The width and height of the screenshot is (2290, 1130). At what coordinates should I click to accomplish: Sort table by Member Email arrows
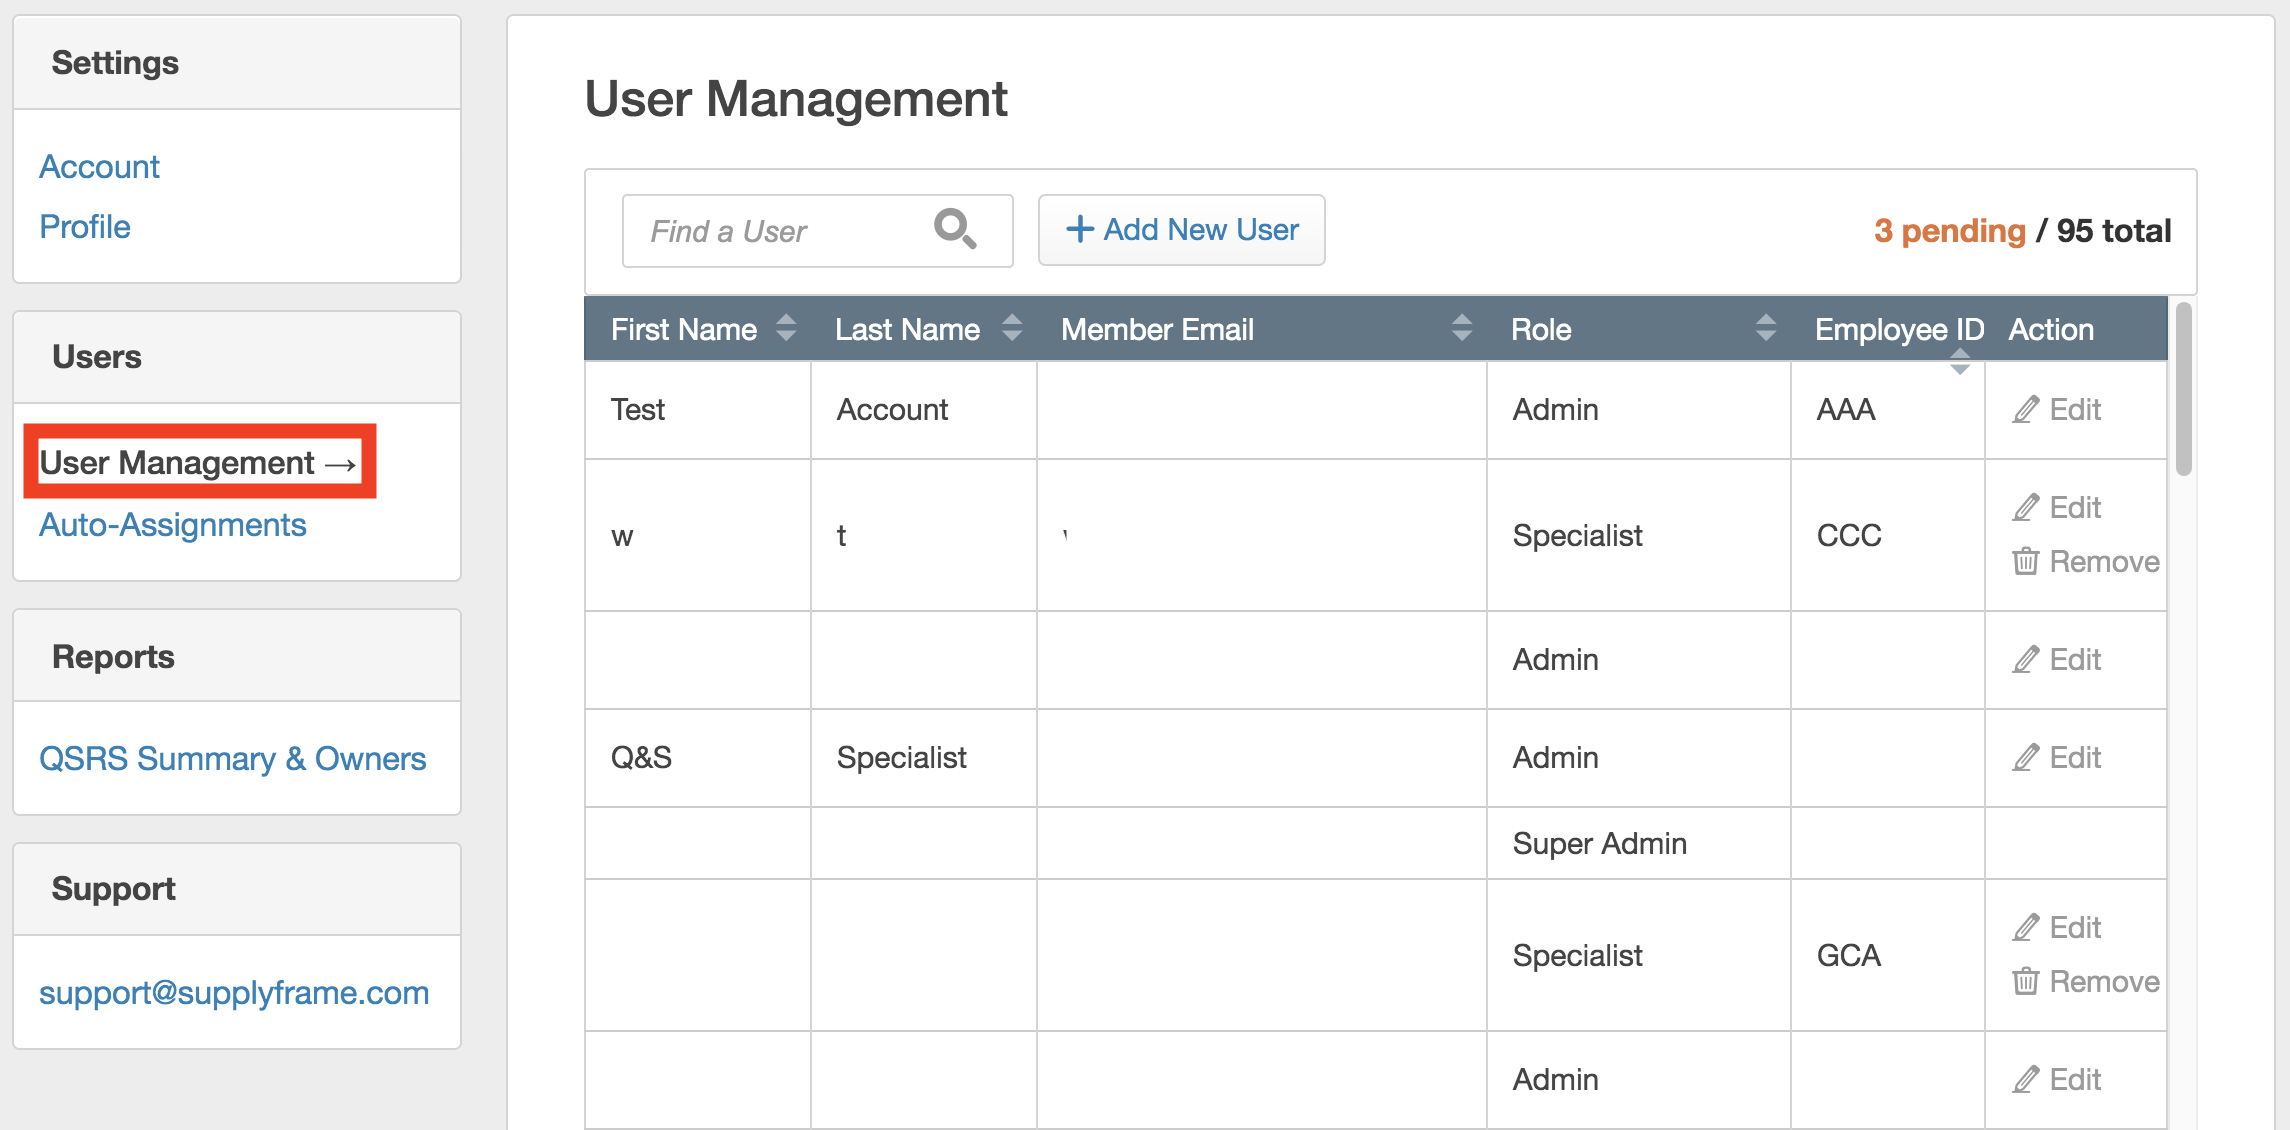[x=1462, y=328]
